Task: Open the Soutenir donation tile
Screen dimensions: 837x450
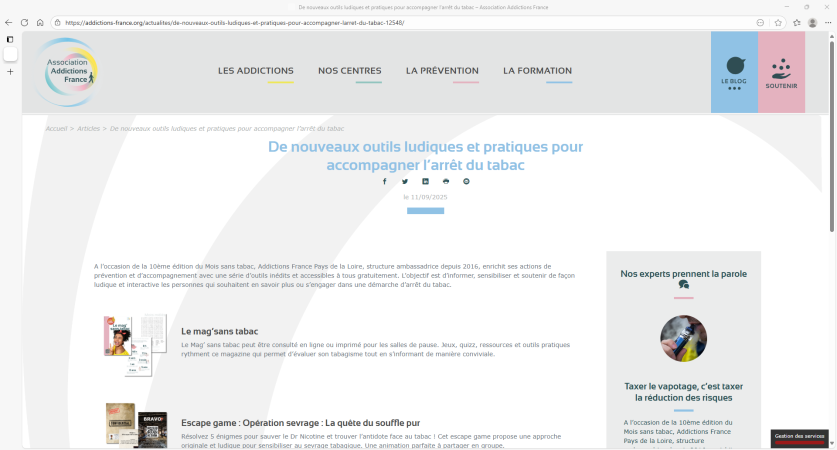Action: (781, 72)
